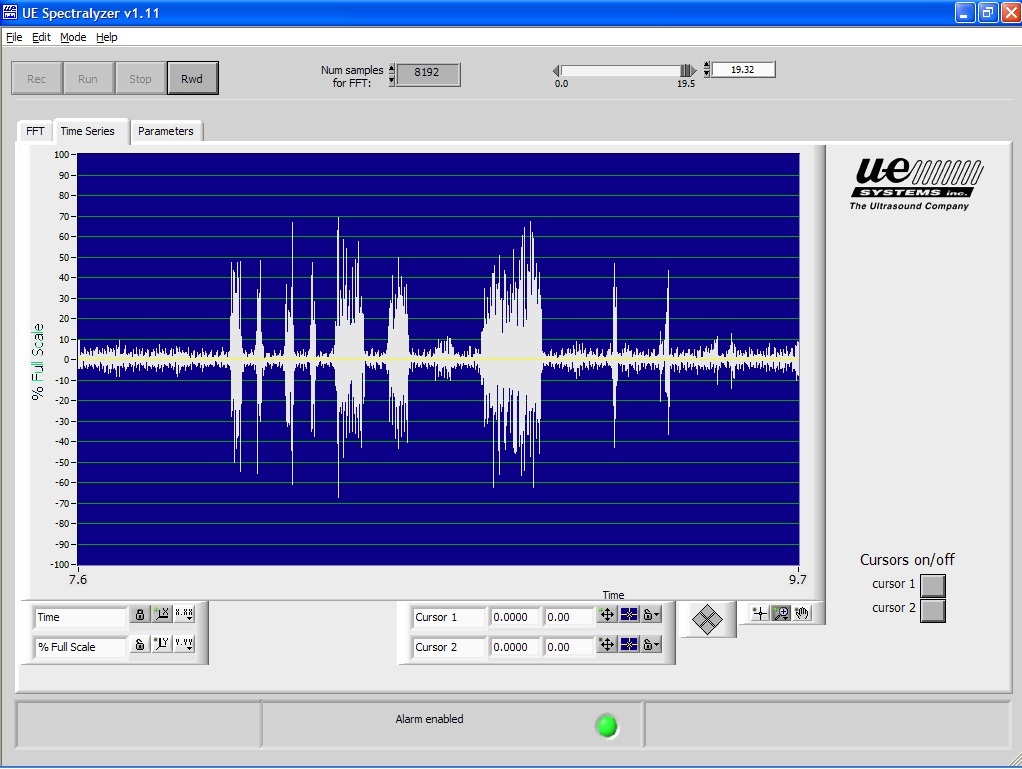Click the Num samples for FFT field
1022x769 pixels.
click(x=428, y=73)
